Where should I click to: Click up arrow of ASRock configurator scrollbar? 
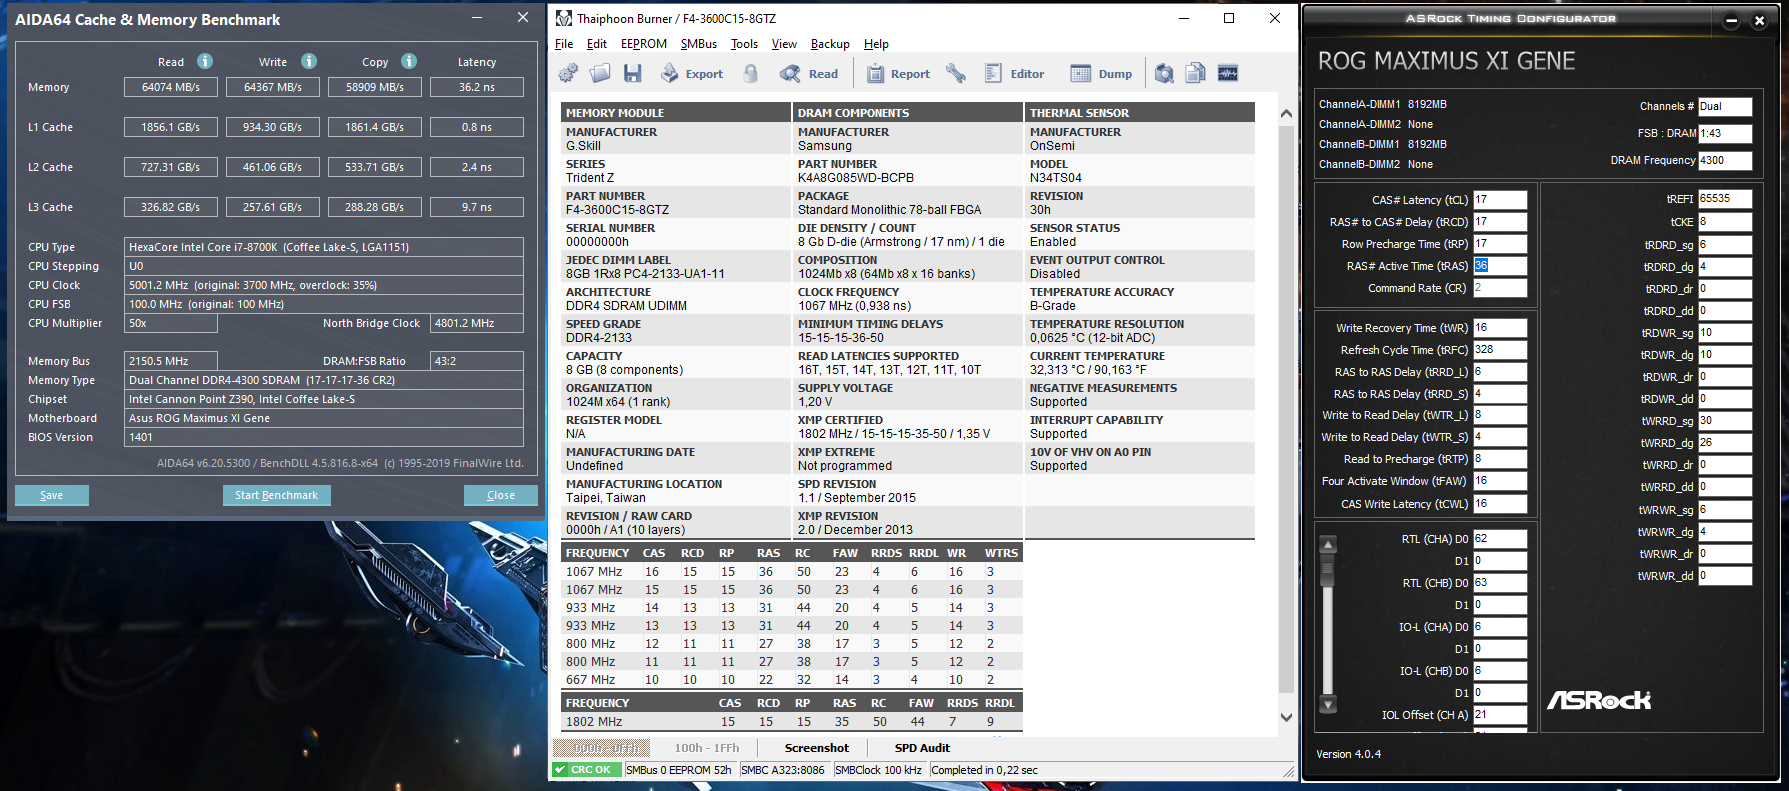1328,545
